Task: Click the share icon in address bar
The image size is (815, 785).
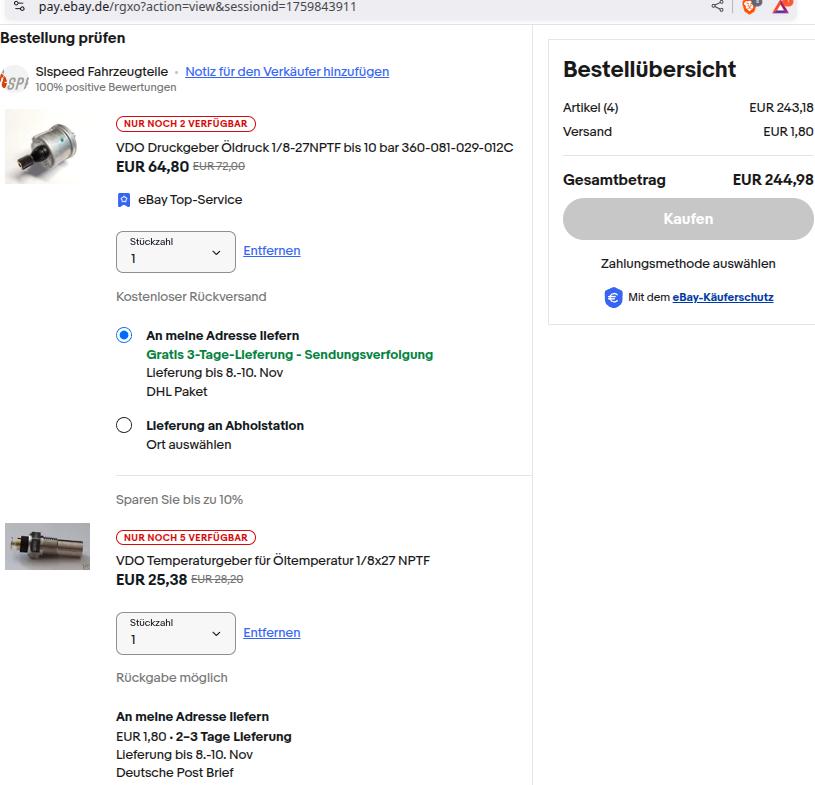Action: [717, 7]
